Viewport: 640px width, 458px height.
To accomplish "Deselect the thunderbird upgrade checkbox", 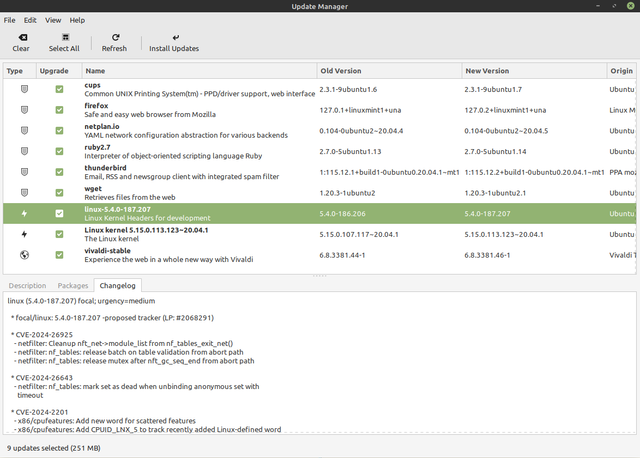I will 60,172.
